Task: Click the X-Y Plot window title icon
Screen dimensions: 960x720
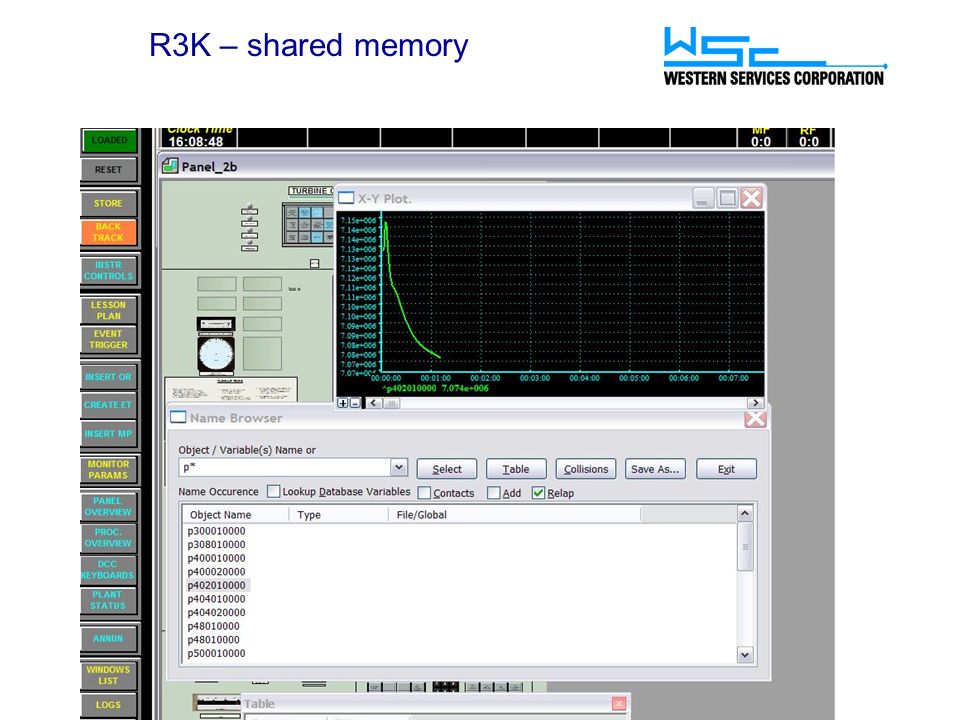Action: 346,198
